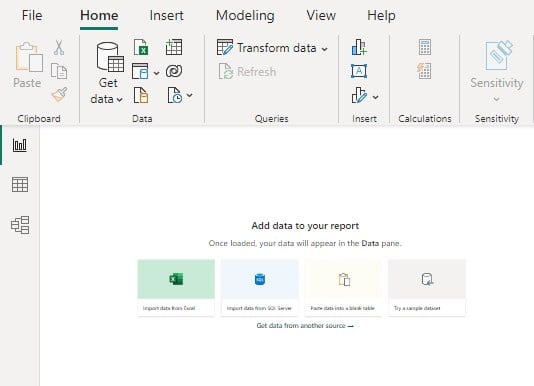
Task: Select Import data from SQL Server card
Action: point(260,288)
